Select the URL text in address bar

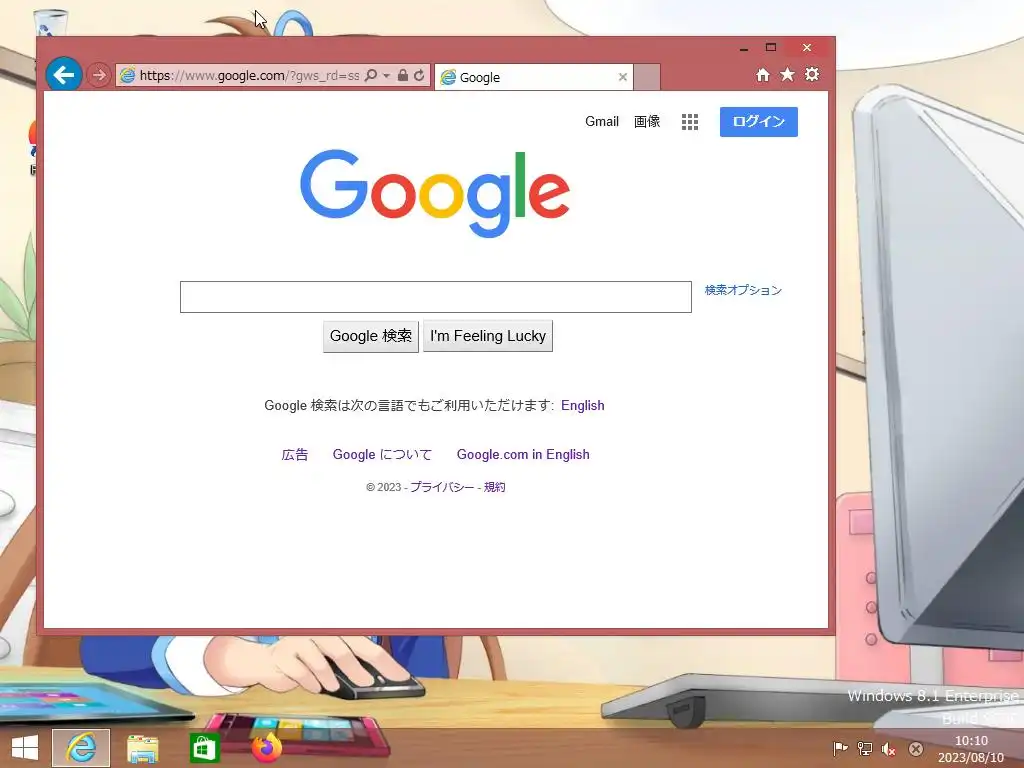click(249, 76)
